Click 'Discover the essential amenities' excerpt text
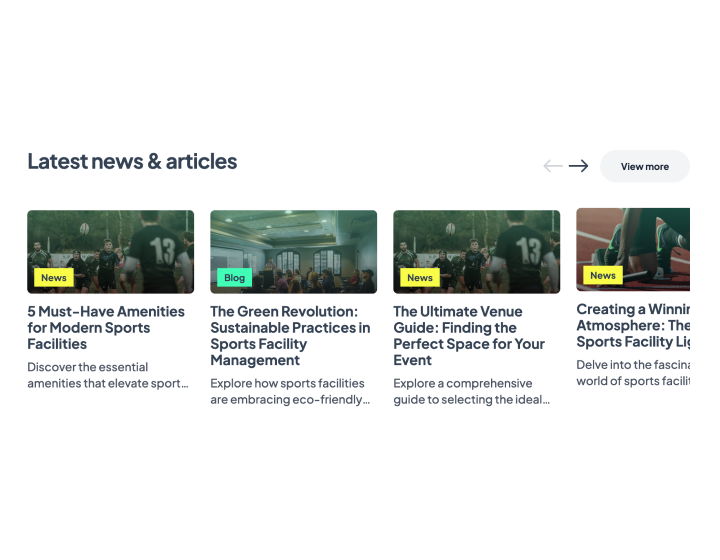 click(x=108, y=375)
